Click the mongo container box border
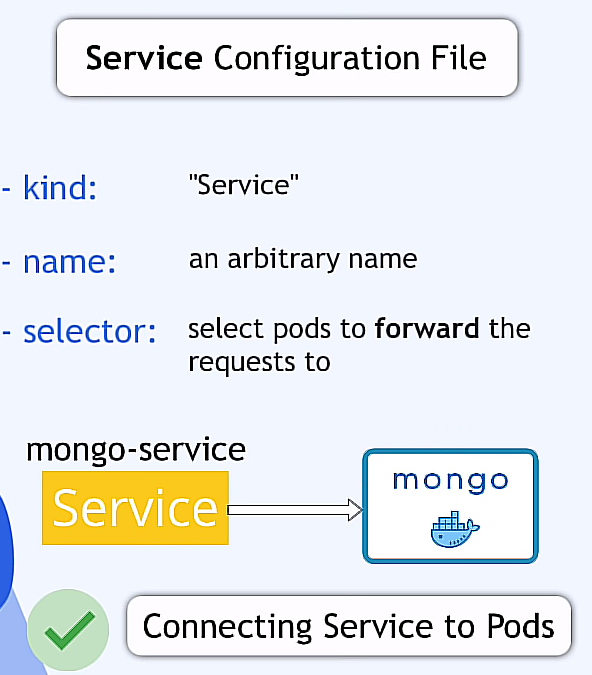Screen dimensions: 592x675 pos(450,506)
